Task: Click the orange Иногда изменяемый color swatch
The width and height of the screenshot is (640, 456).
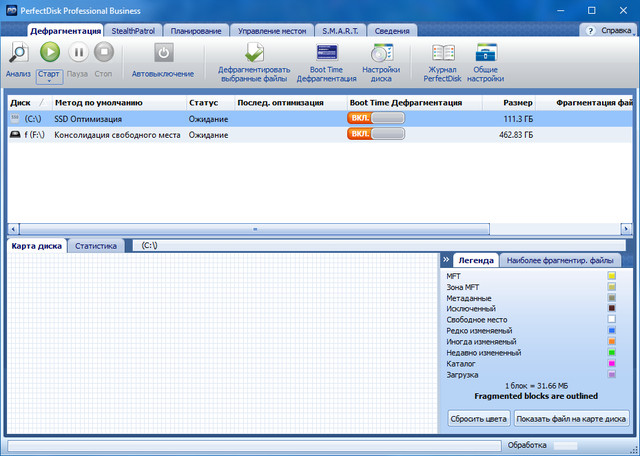Action: (612, 341)
